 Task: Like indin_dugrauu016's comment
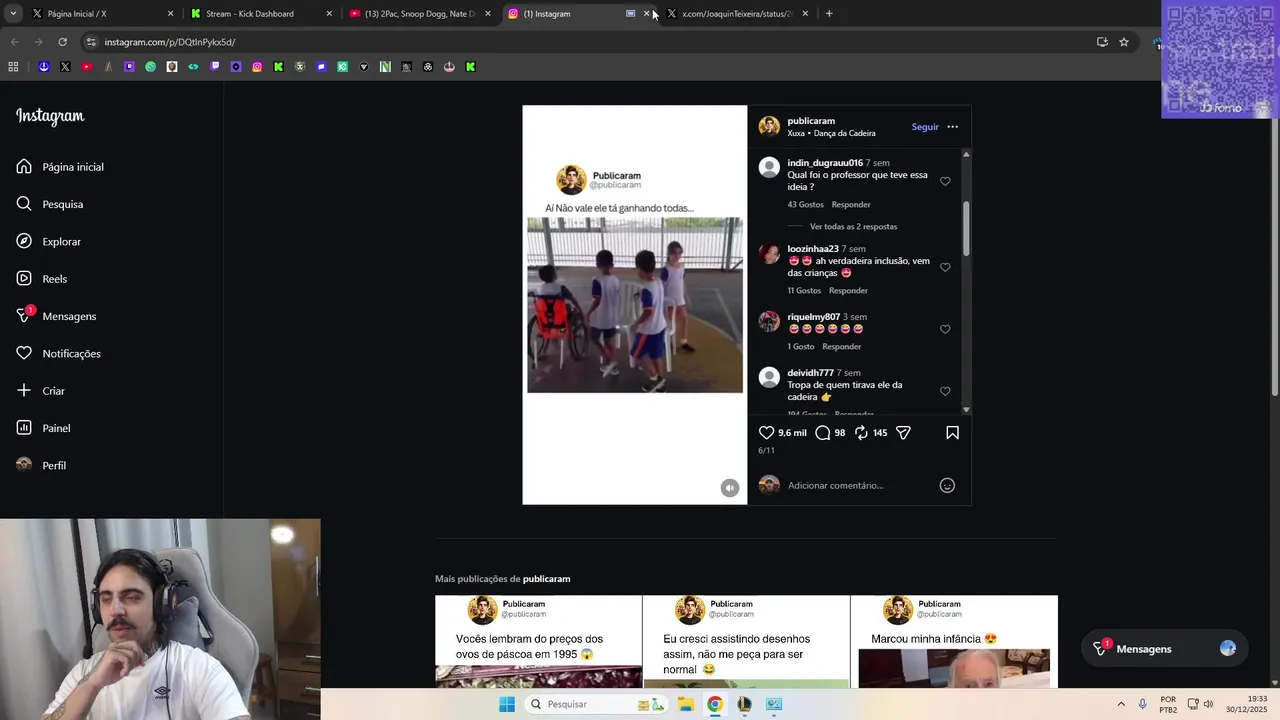coord(945,182)
